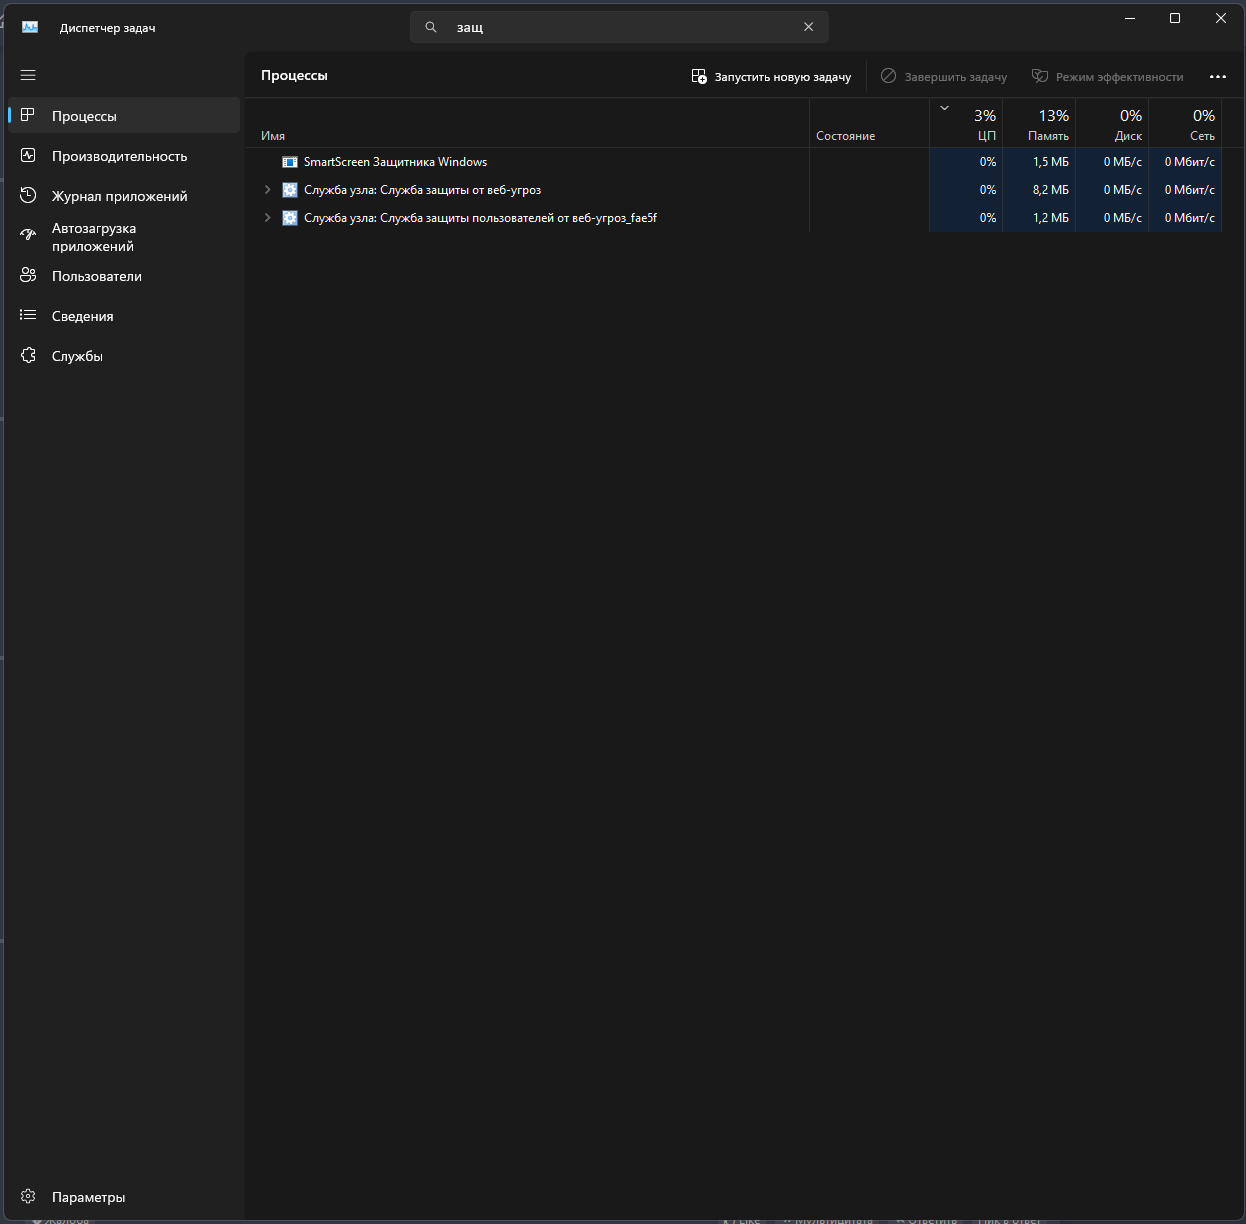Open the Службы page
Viewport: 1246px width, 1224px height.
[x=124, y=356]
